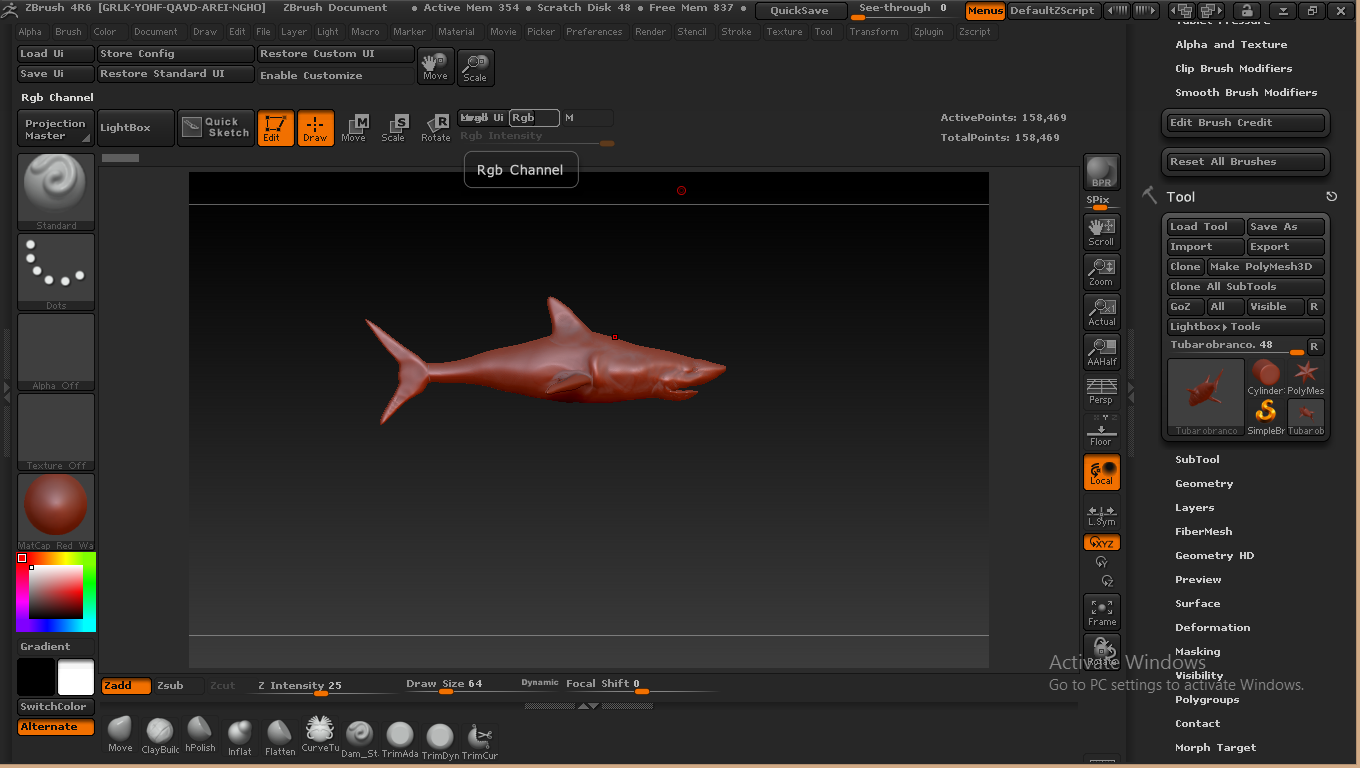Open the Material menu

click(456, 32)
